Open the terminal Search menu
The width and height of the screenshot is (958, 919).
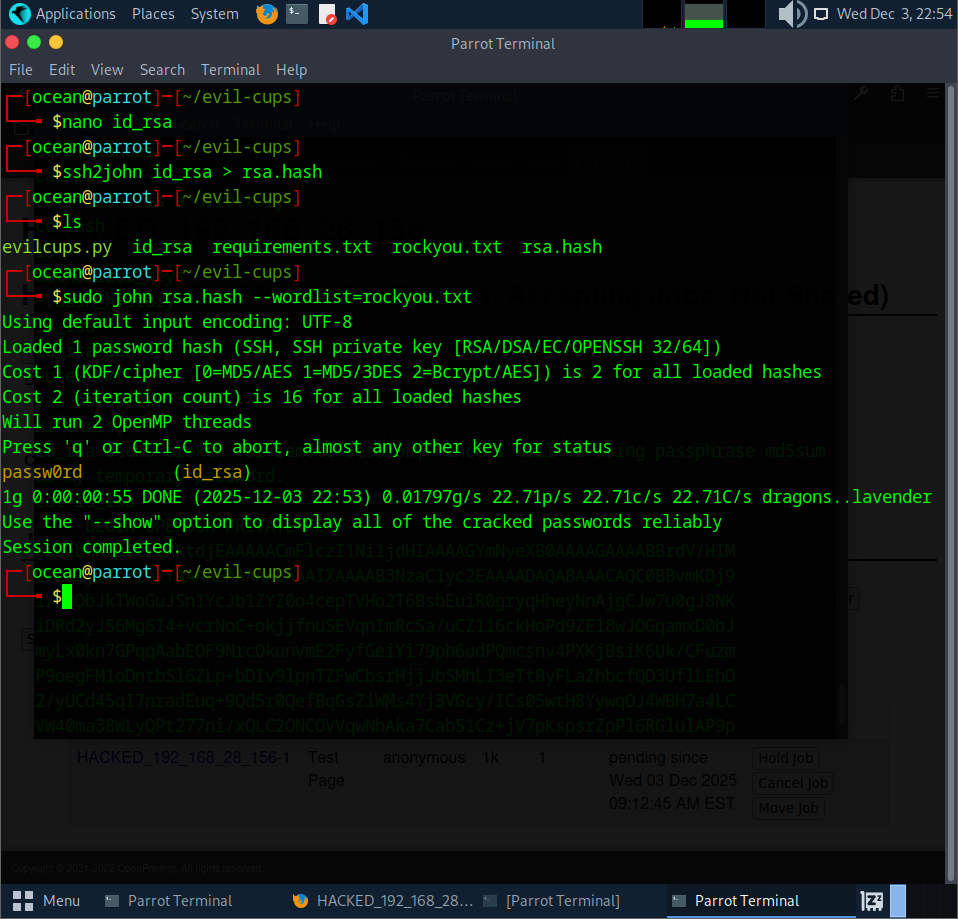(x=162, y=70)
